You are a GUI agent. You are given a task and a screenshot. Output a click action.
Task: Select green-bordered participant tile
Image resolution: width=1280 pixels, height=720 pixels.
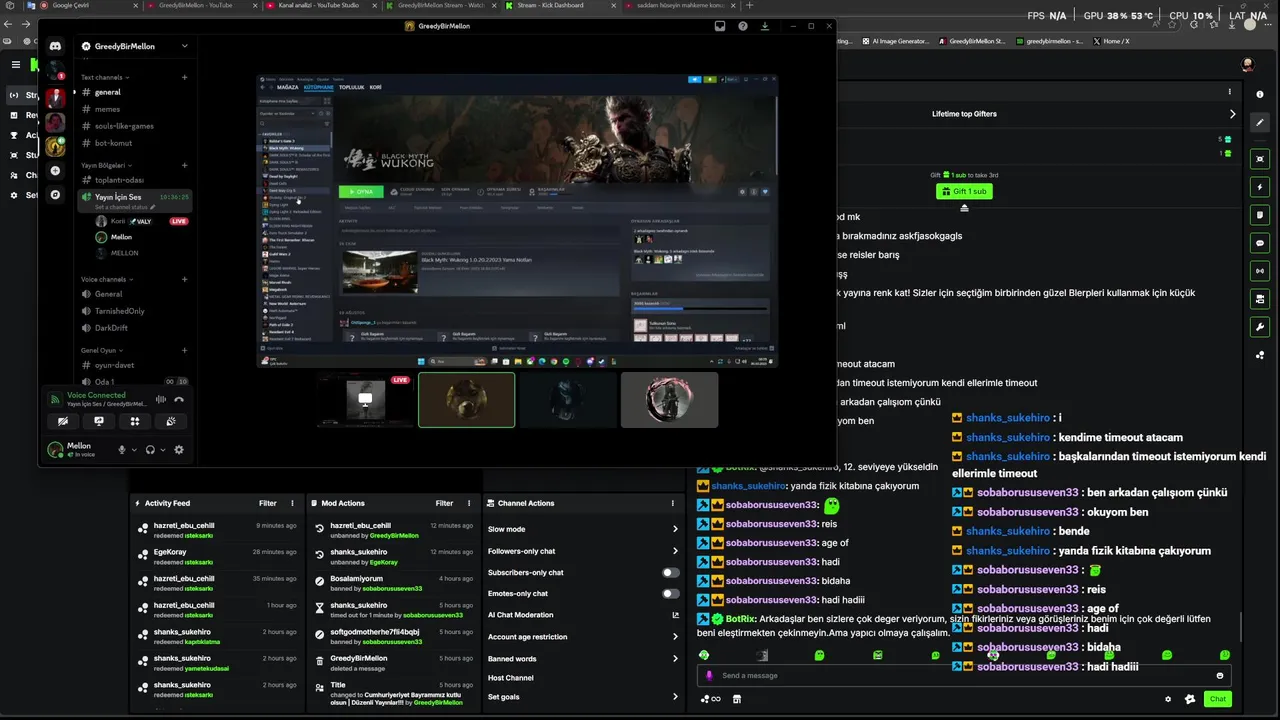point(467,400)
